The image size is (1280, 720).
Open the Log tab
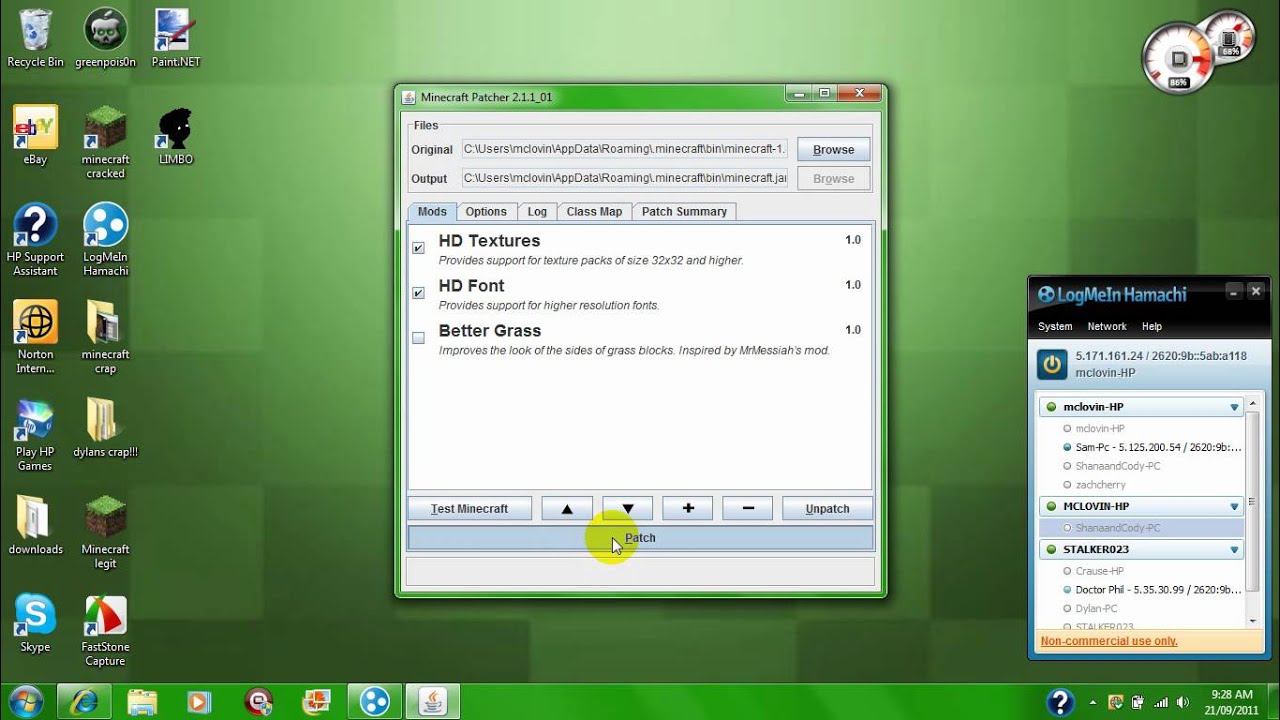tap(537, 211)
